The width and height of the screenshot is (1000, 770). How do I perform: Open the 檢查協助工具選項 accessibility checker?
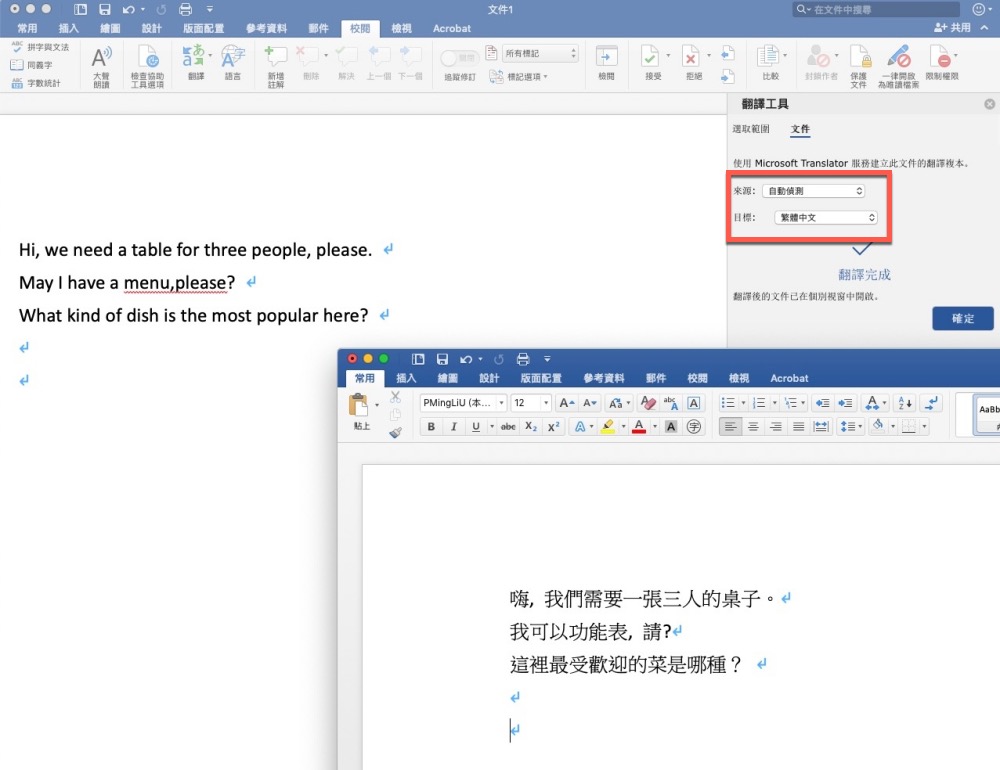coord(147,58)
